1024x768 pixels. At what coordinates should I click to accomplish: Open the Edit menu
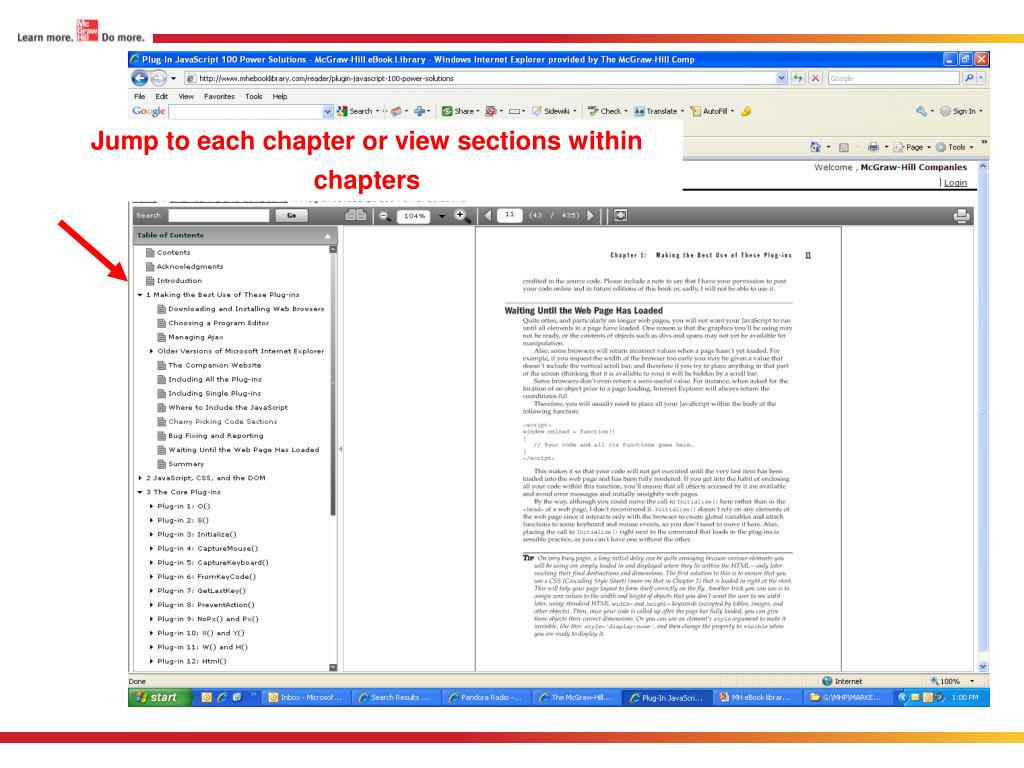(x=161, y=97)
